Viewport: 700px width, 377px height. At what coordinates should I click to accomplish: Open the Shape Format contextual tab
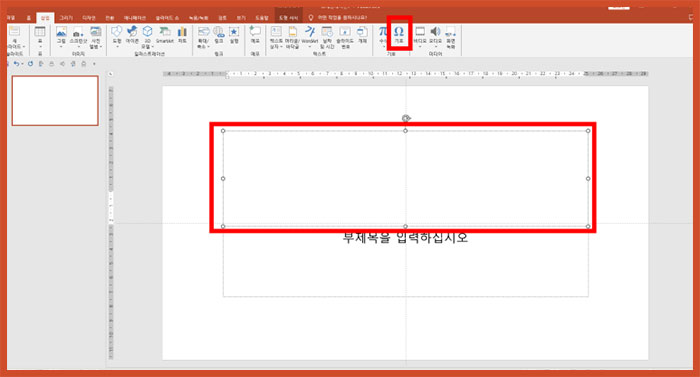coord(288,18)
